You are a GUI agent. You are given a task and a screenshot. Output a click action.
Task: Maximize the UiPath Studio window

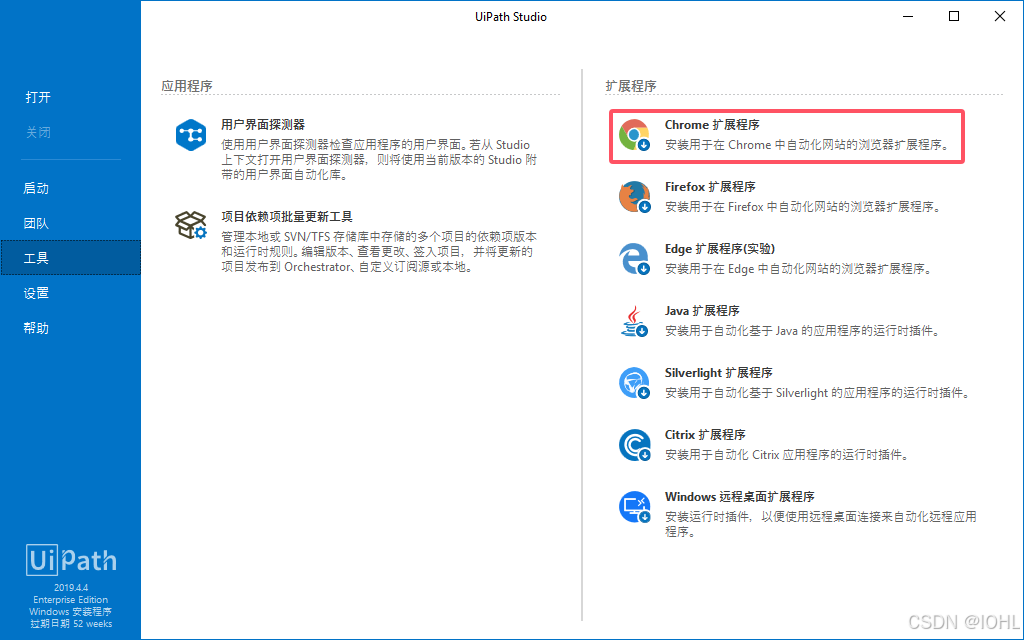click(953, 16)
